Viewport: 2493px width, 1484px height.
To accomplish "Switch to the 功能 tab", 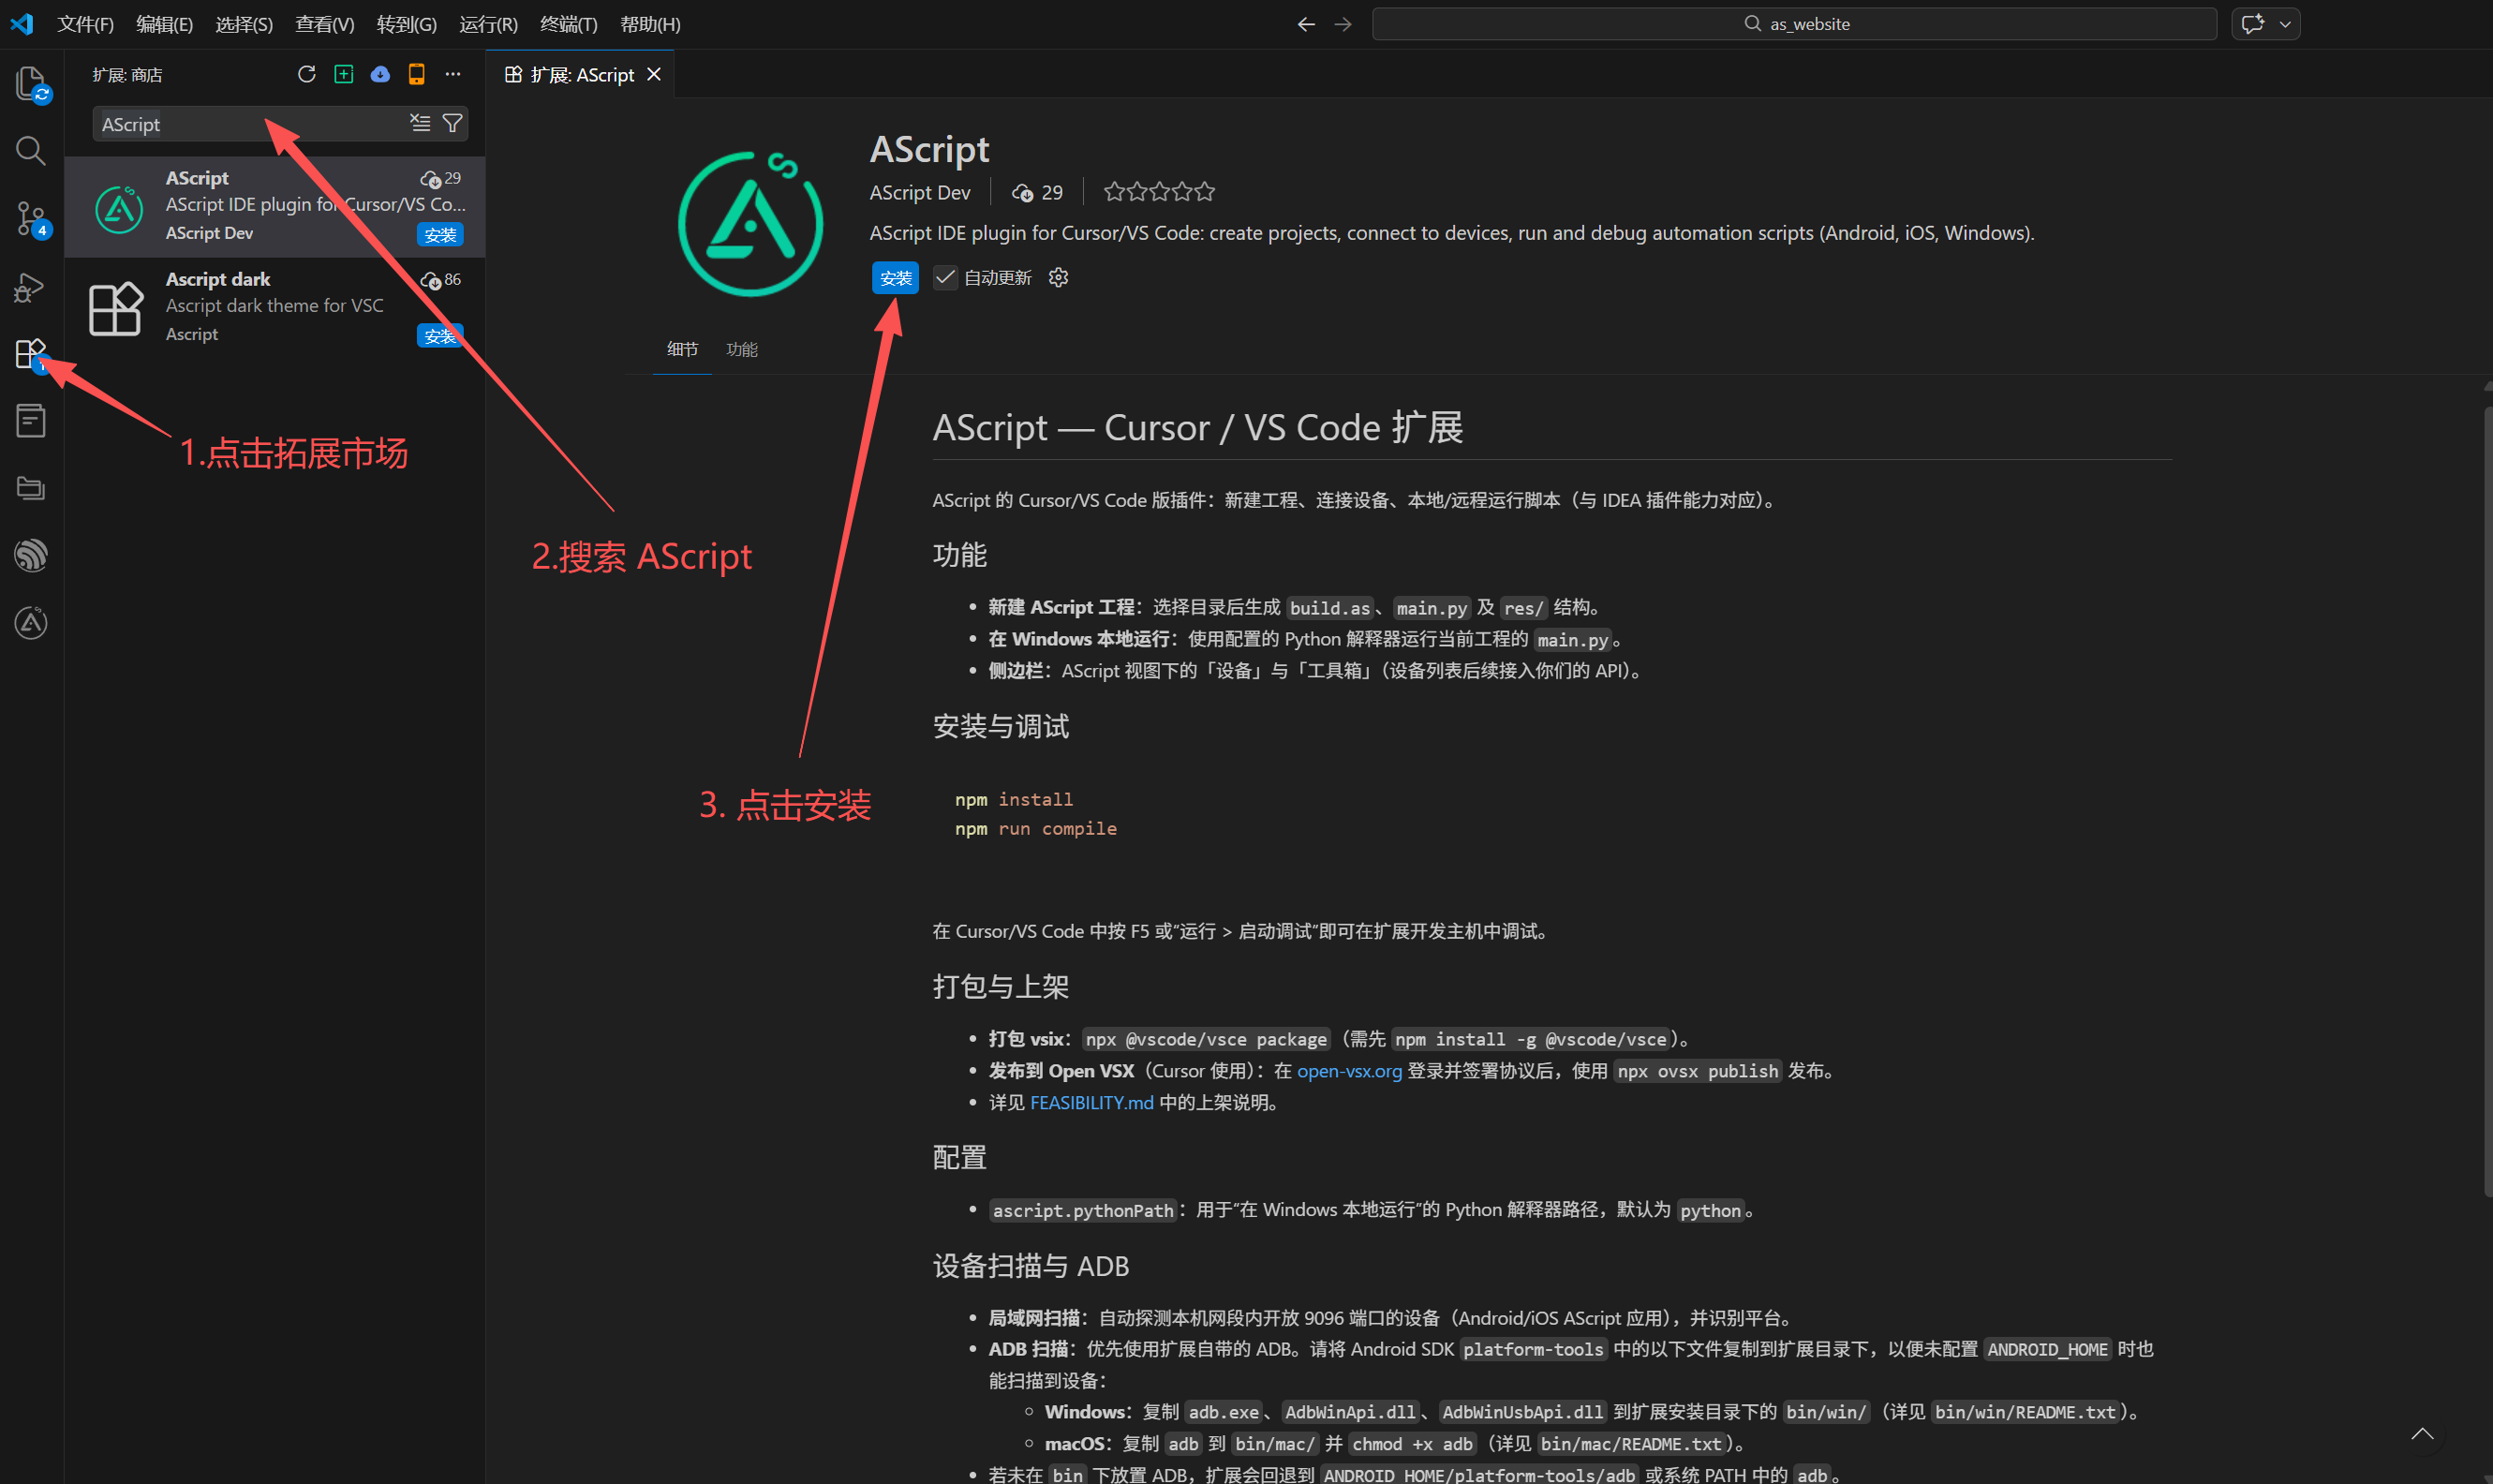I will (x=741, y=349).
